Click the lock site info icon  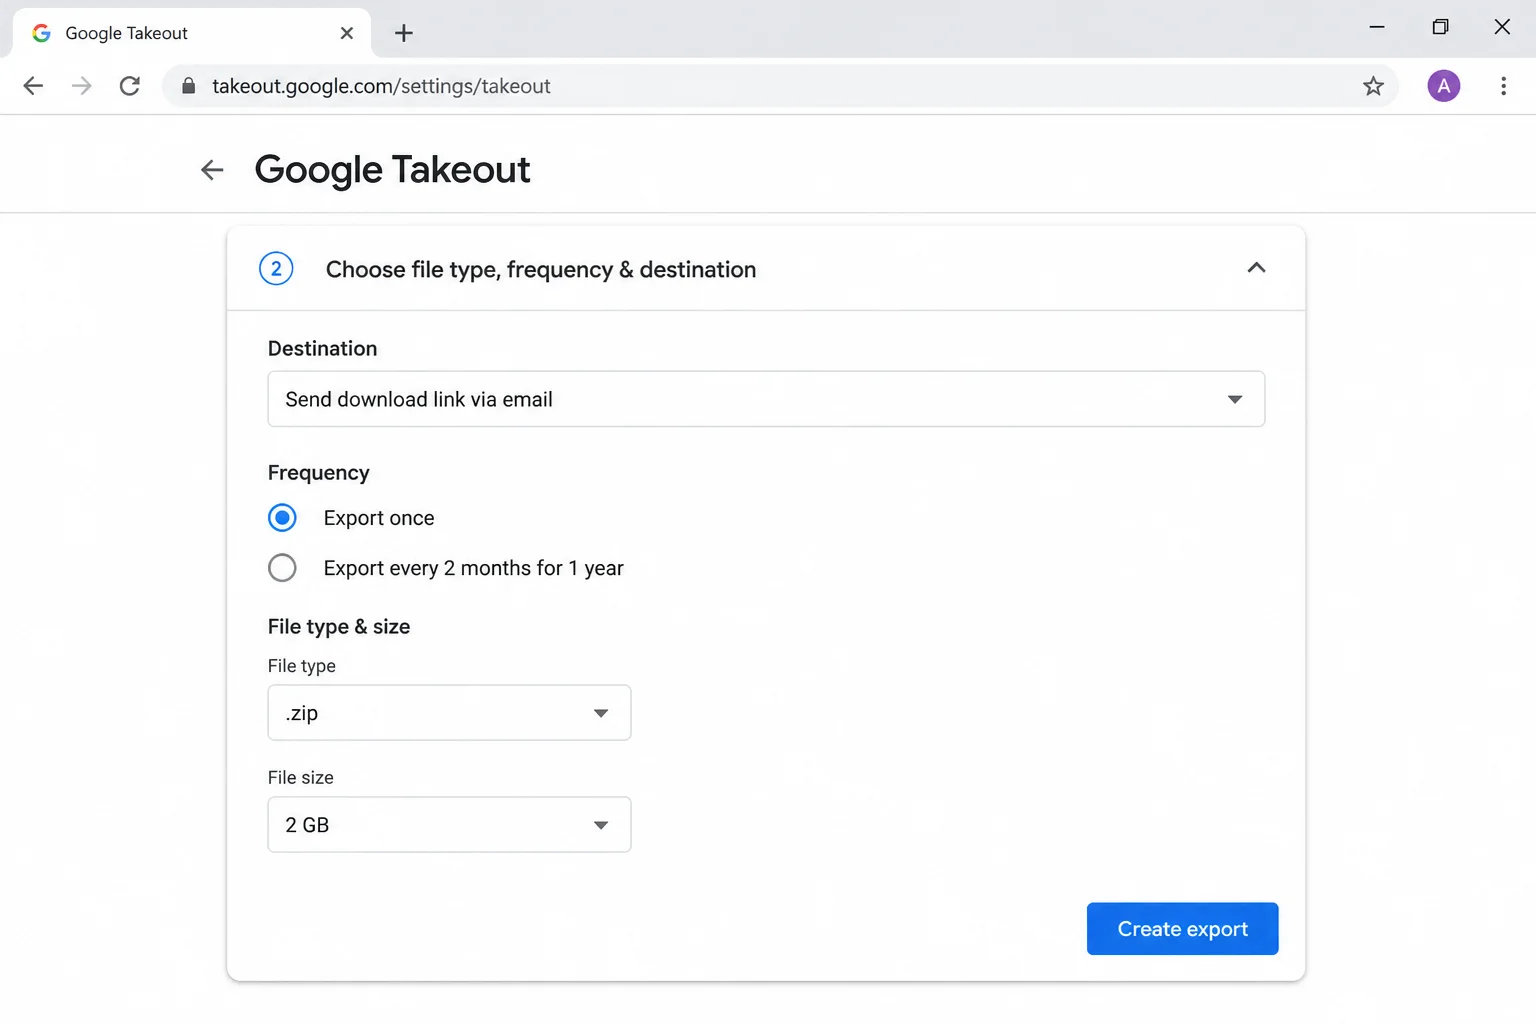pyautogui.click(x=188, y=86)
